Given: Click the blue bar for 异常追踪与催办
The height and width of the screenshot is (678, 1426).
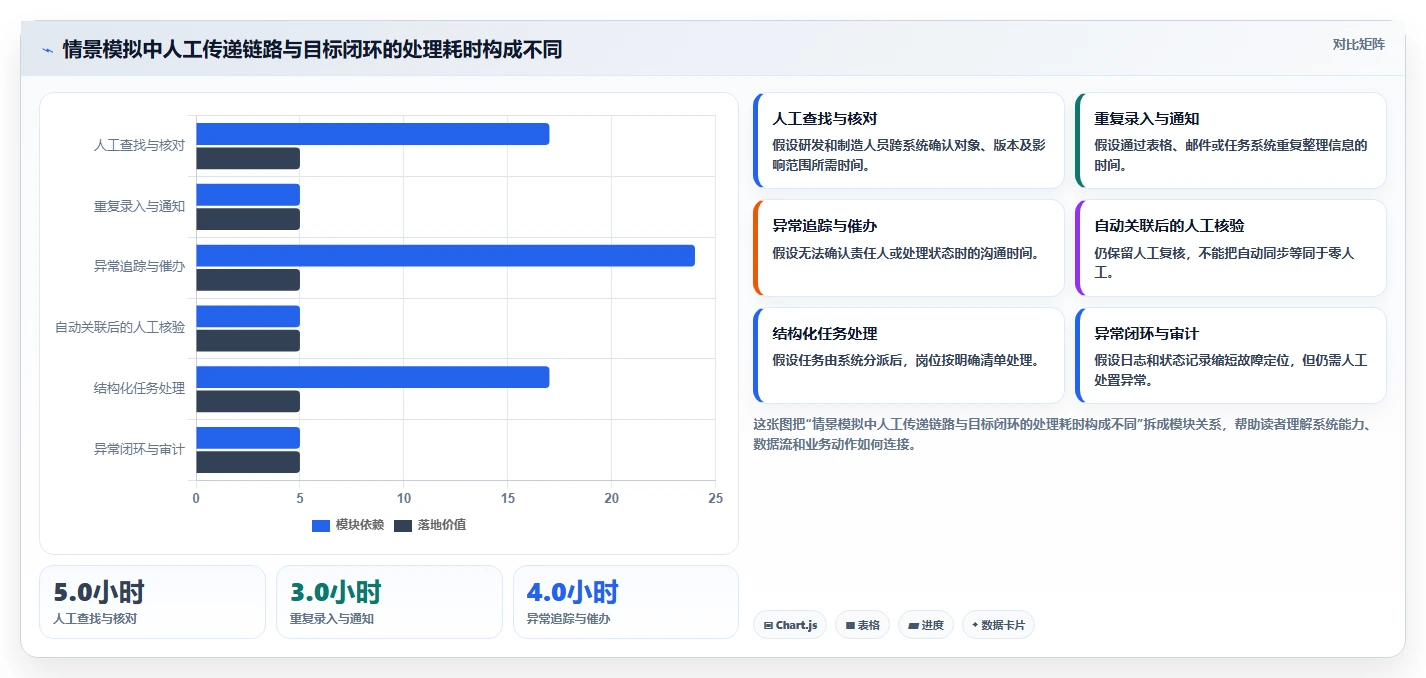Looking at the screenshot, I should pos(445,255).
